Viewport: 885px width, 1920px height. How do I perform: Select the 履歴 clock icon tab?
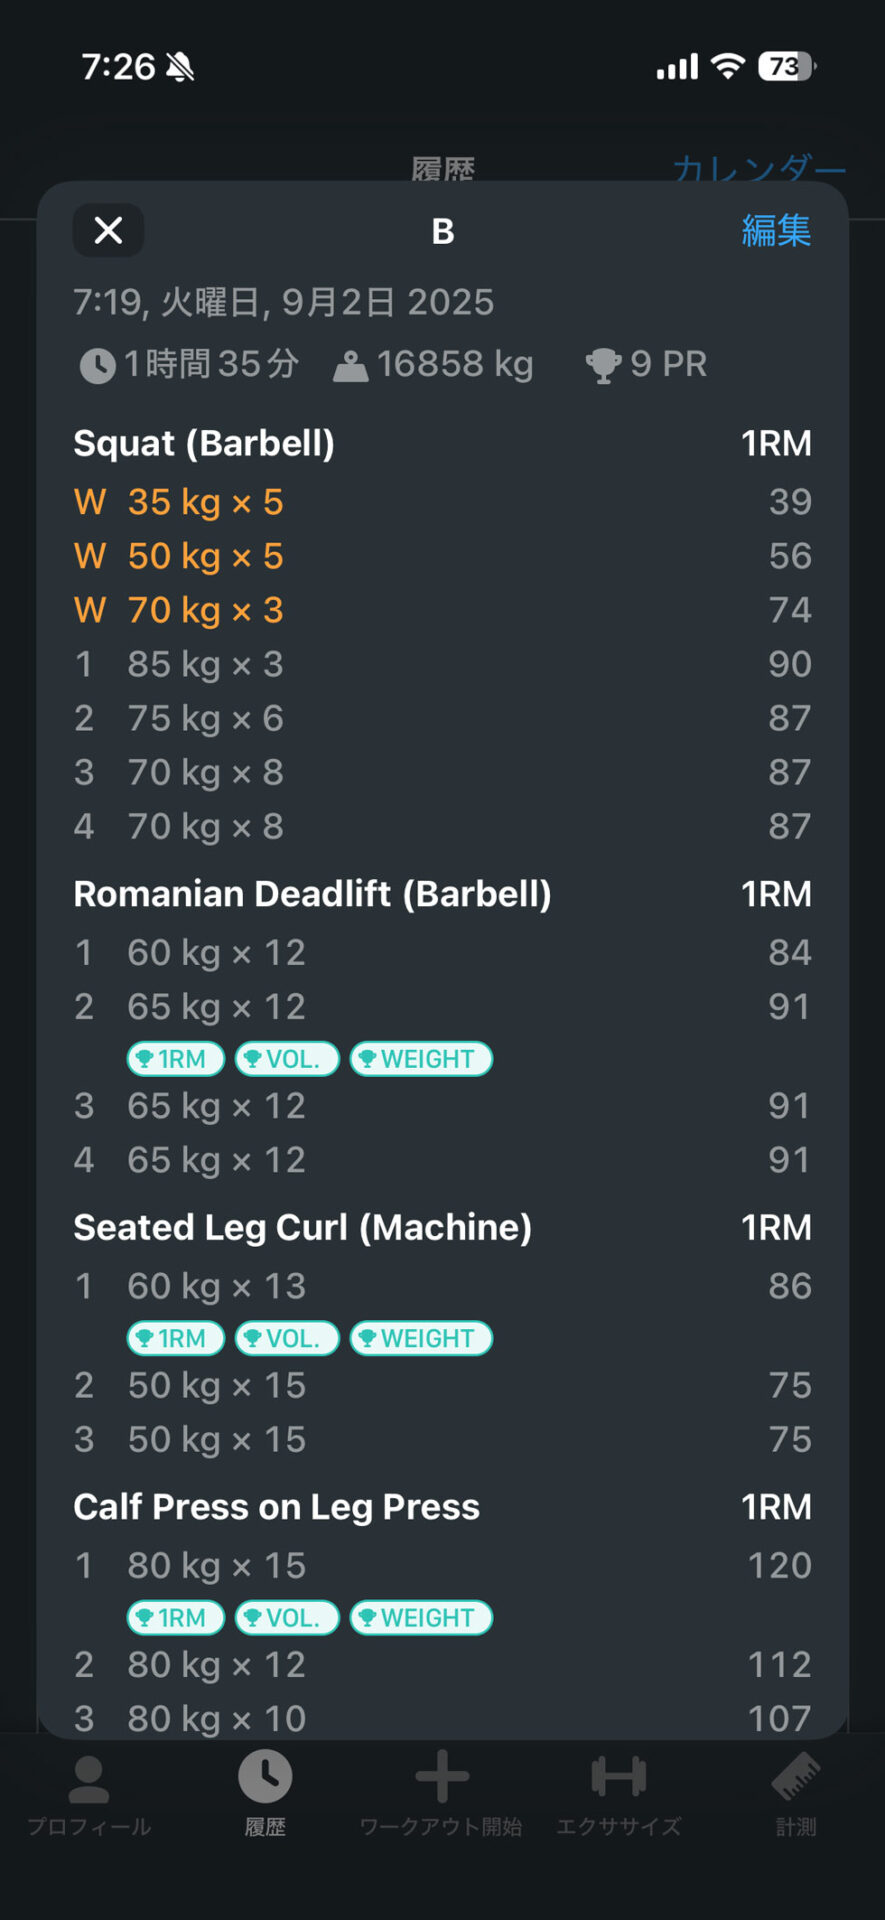click(265, 1777)
